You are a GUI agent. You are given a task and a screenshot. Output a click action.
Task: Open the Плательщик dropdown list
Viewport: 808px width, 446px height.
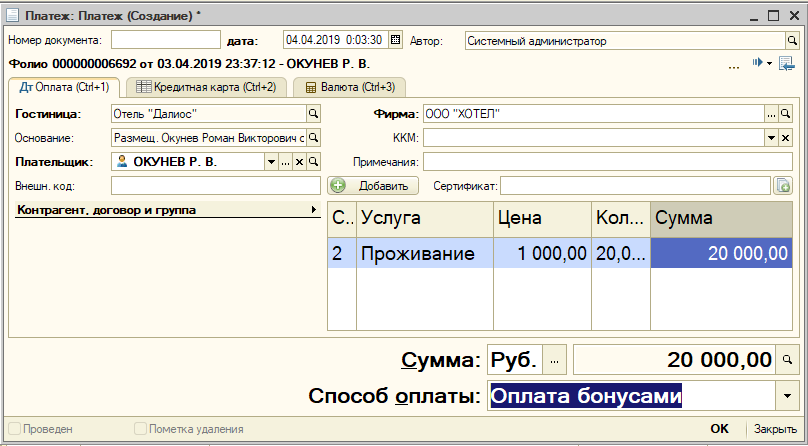pyautogui.click(x=272, y=162)
